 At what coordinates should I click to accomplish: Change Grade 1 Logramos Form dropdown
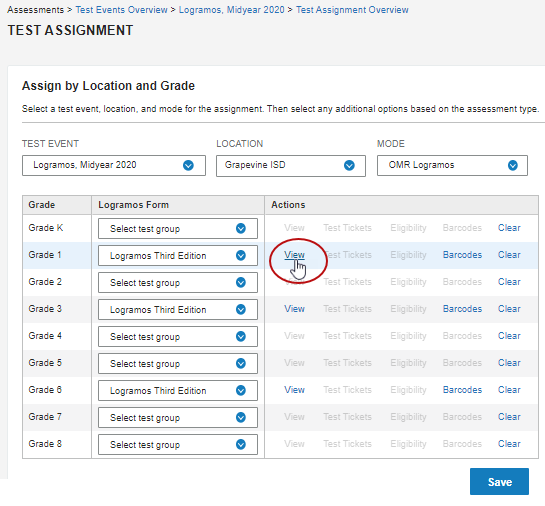178,255
